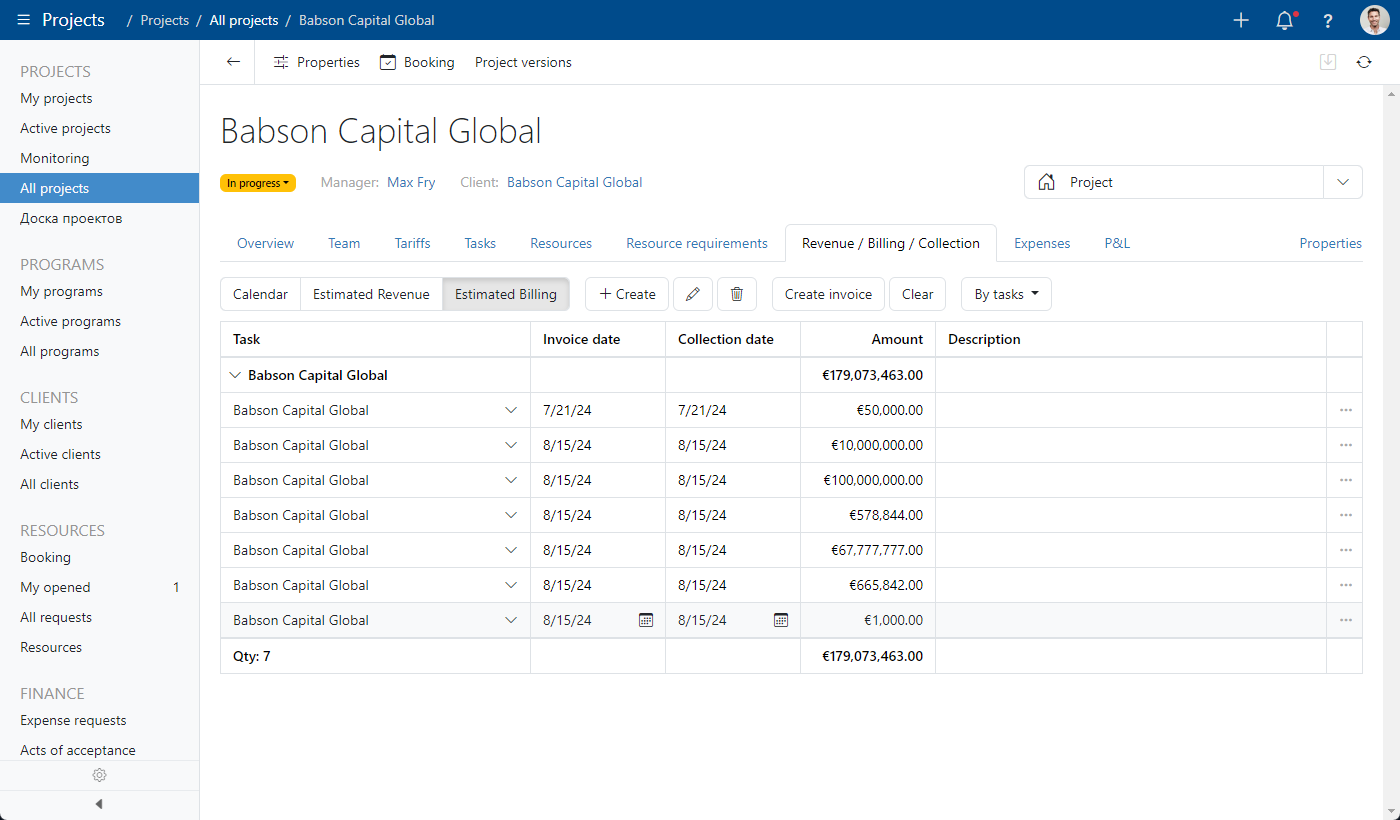Open the Booking toolbar item

pos(417,62)
